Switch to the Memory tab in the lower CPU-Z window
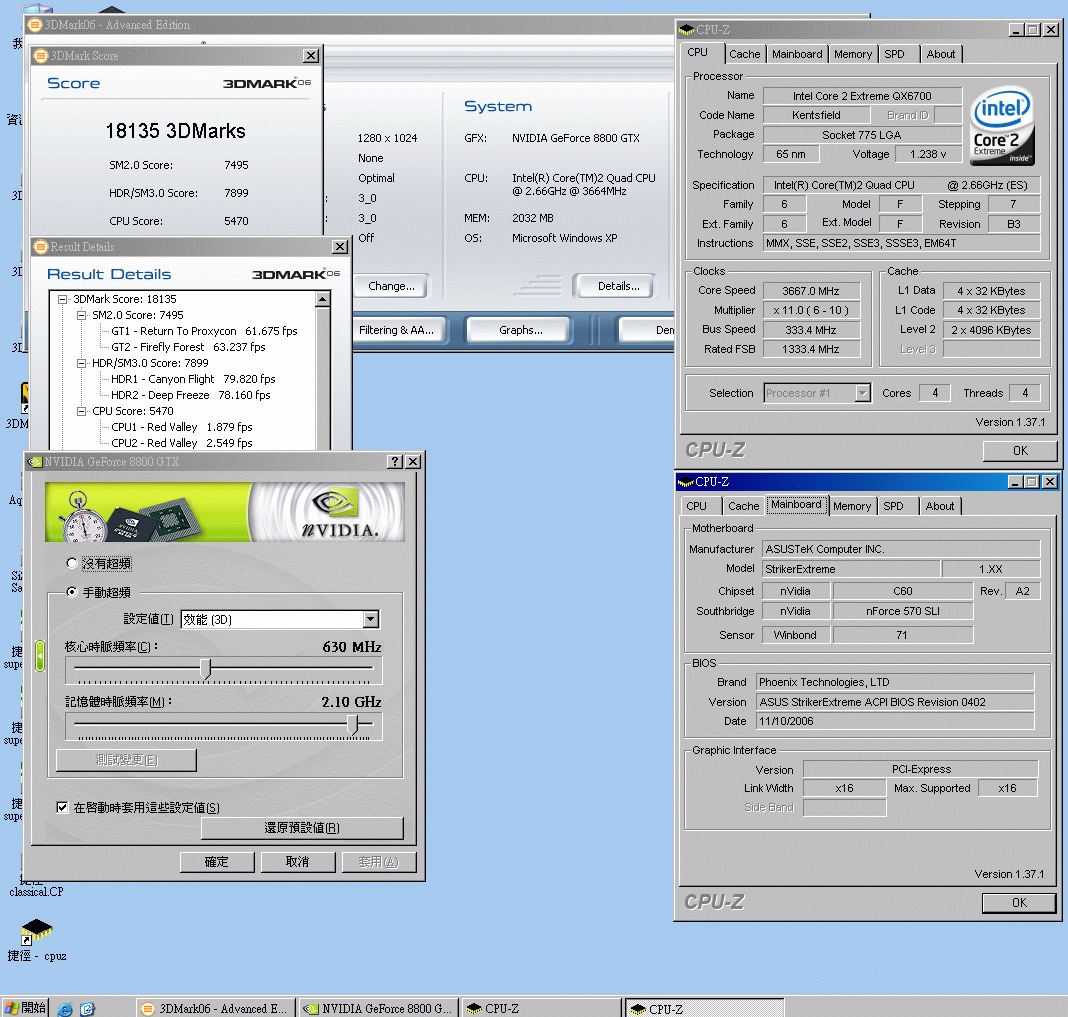1068x1017 pixels. [x=851, y=506]
